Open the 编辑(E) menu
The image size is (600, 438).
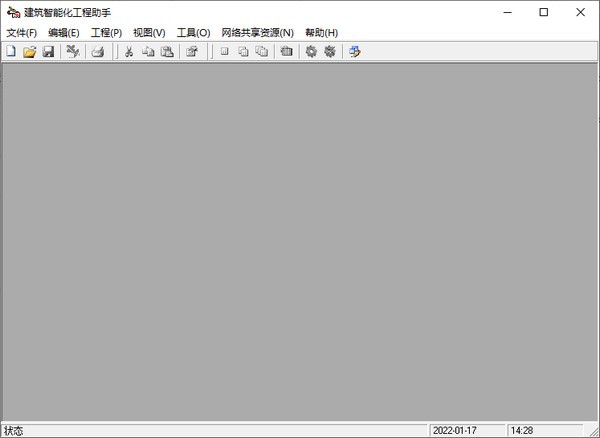click(63, 32)
